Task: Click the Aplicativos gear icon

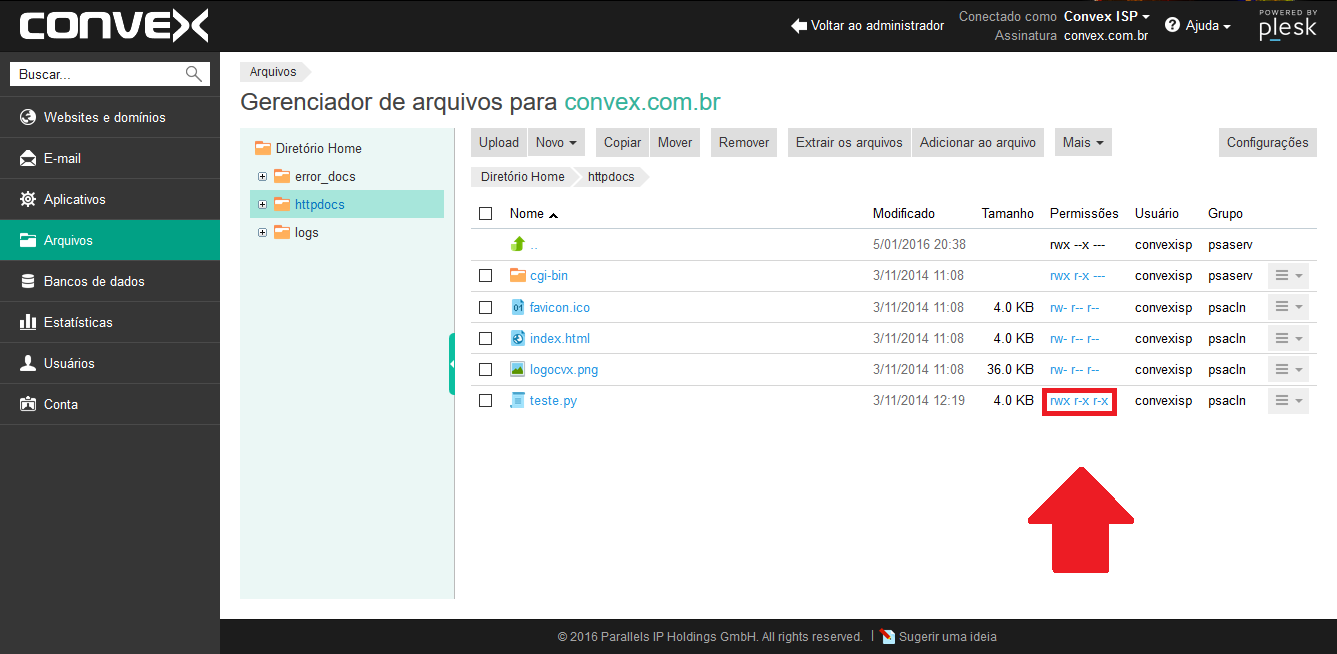Action: click(28, 199)
